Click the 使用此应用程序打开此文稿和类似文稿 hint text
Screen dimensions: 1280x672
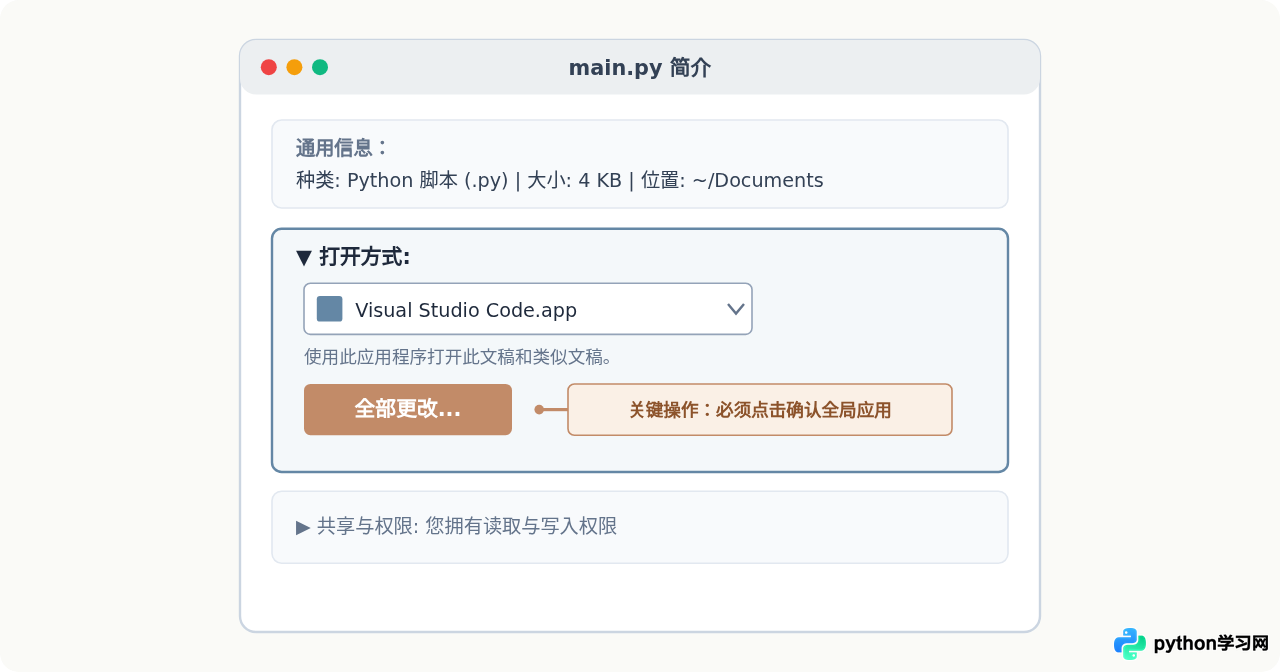click(x=458, y=357)
